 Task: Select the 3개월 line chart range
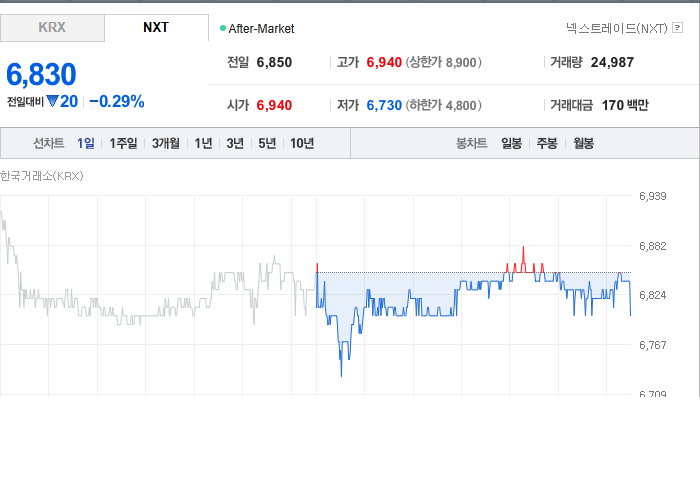point(166,143)
